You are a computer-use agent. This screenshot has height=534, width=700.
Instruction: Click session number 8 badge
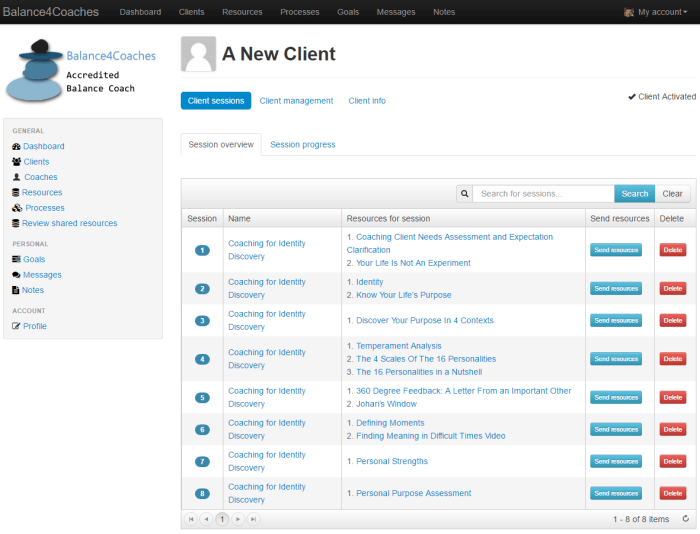pos(202,493)
